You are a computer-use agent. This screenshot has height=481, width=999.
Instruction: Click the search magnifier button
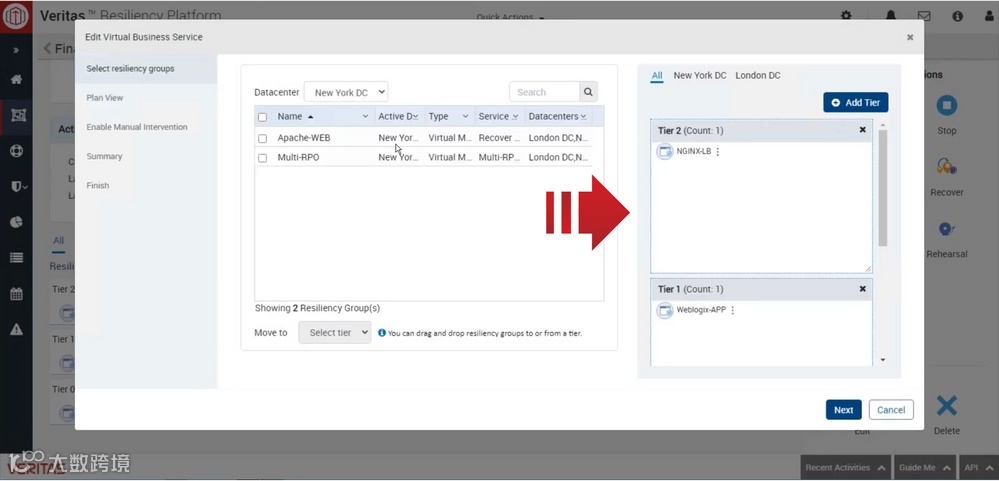[x=589, y=92]
